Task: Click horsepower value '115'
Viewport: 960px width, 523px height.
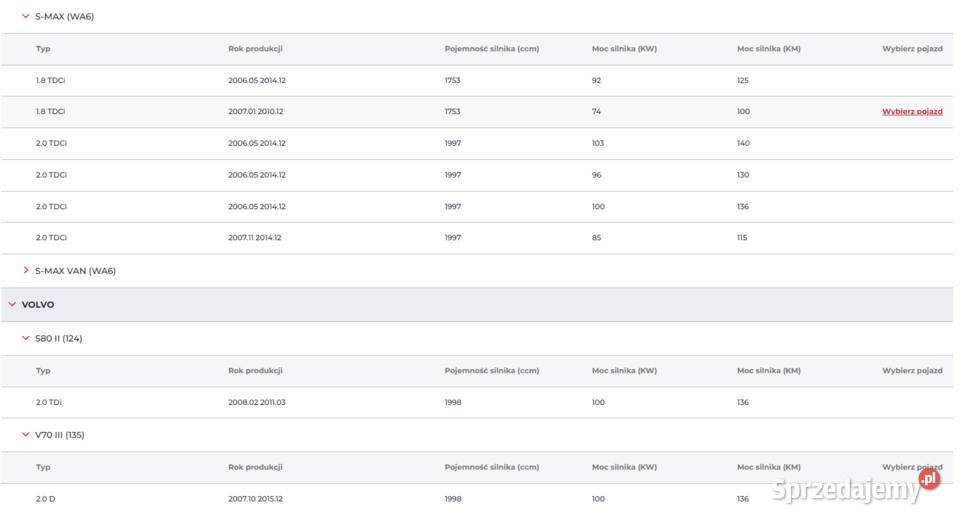Action: click(742, 238)
